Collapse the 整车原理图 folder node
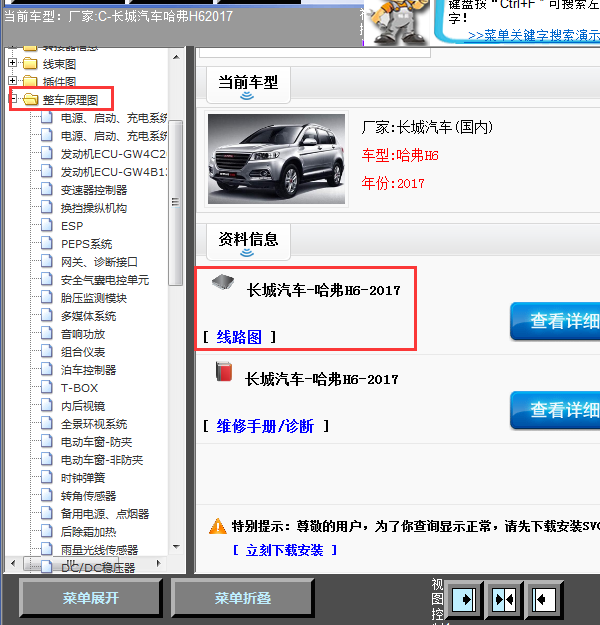 13,98
